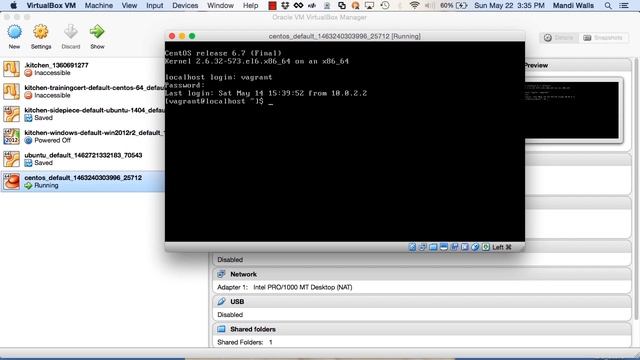Open Notification Center icon
The height and width of the screenshot is (360, 640).
[624, 5]
